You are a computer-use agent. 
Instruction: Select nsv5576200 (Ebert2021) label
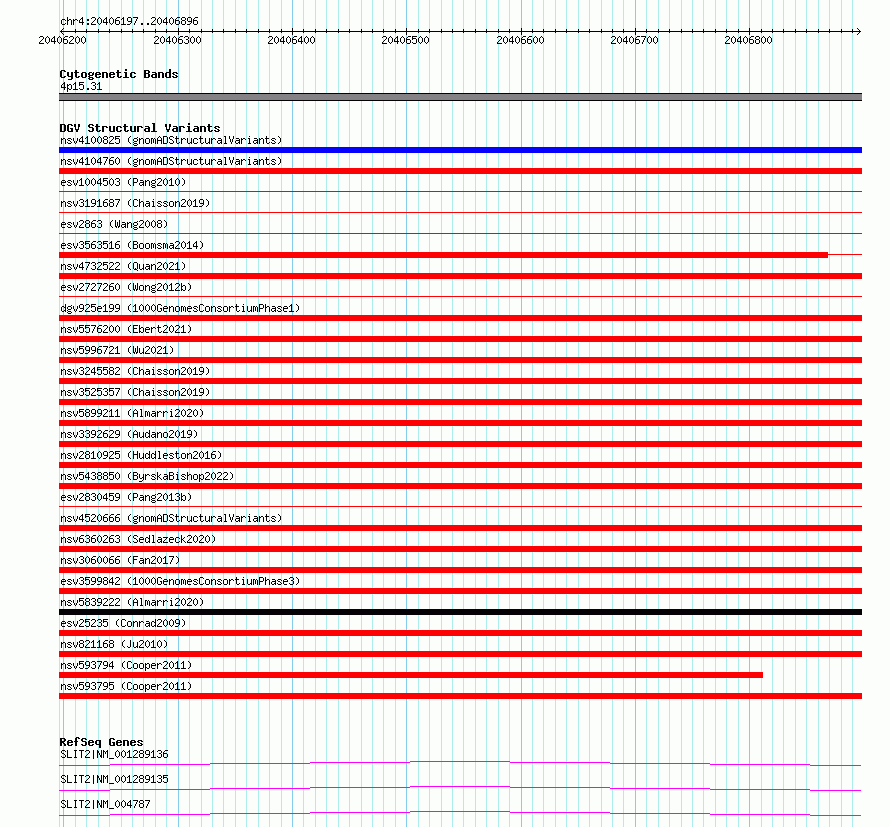126,329
